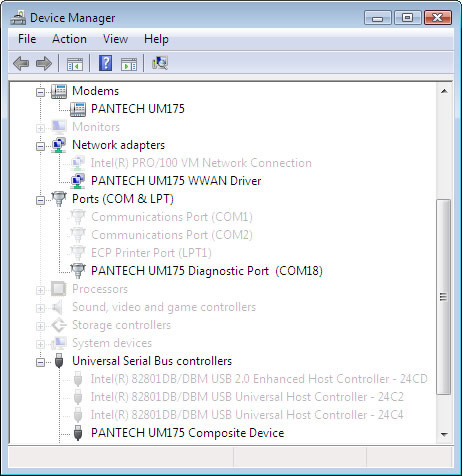462x476 pixels.
Task: Collapse the Modems category
Action: (x=40, y=92)
